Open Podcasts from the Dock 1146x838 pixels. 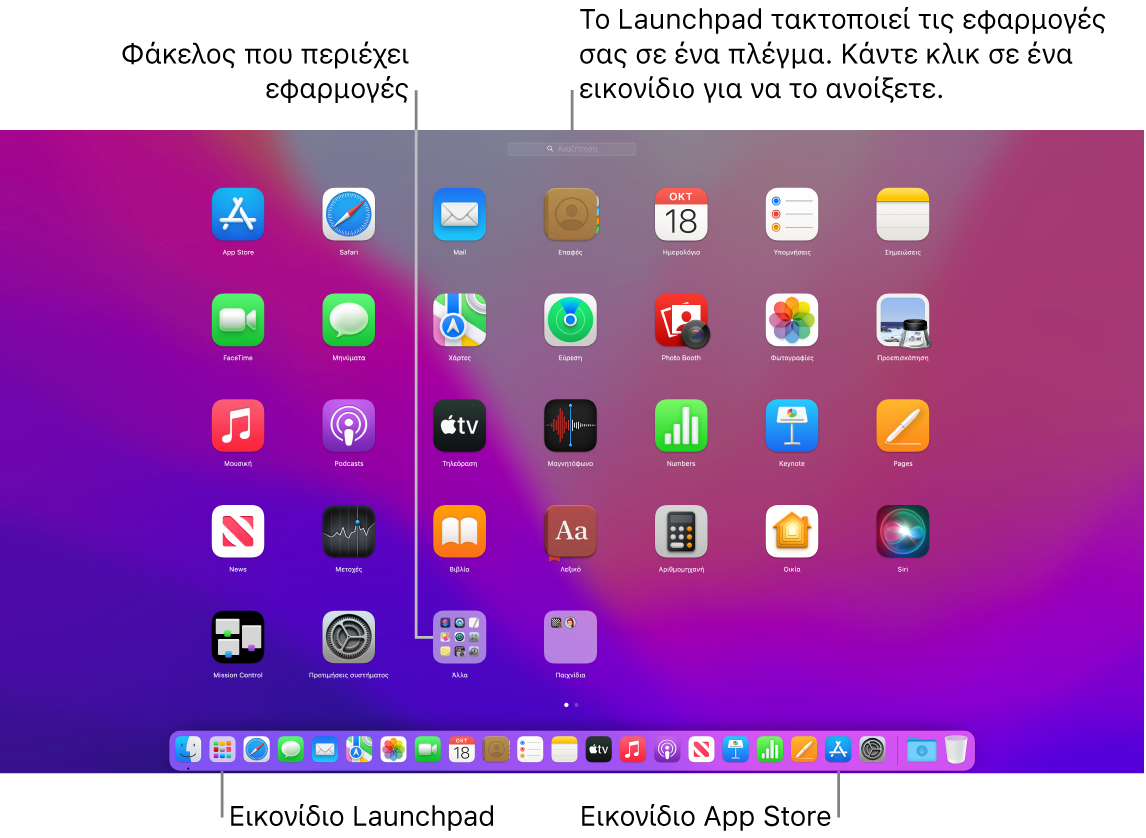click(x=667, y=750)
